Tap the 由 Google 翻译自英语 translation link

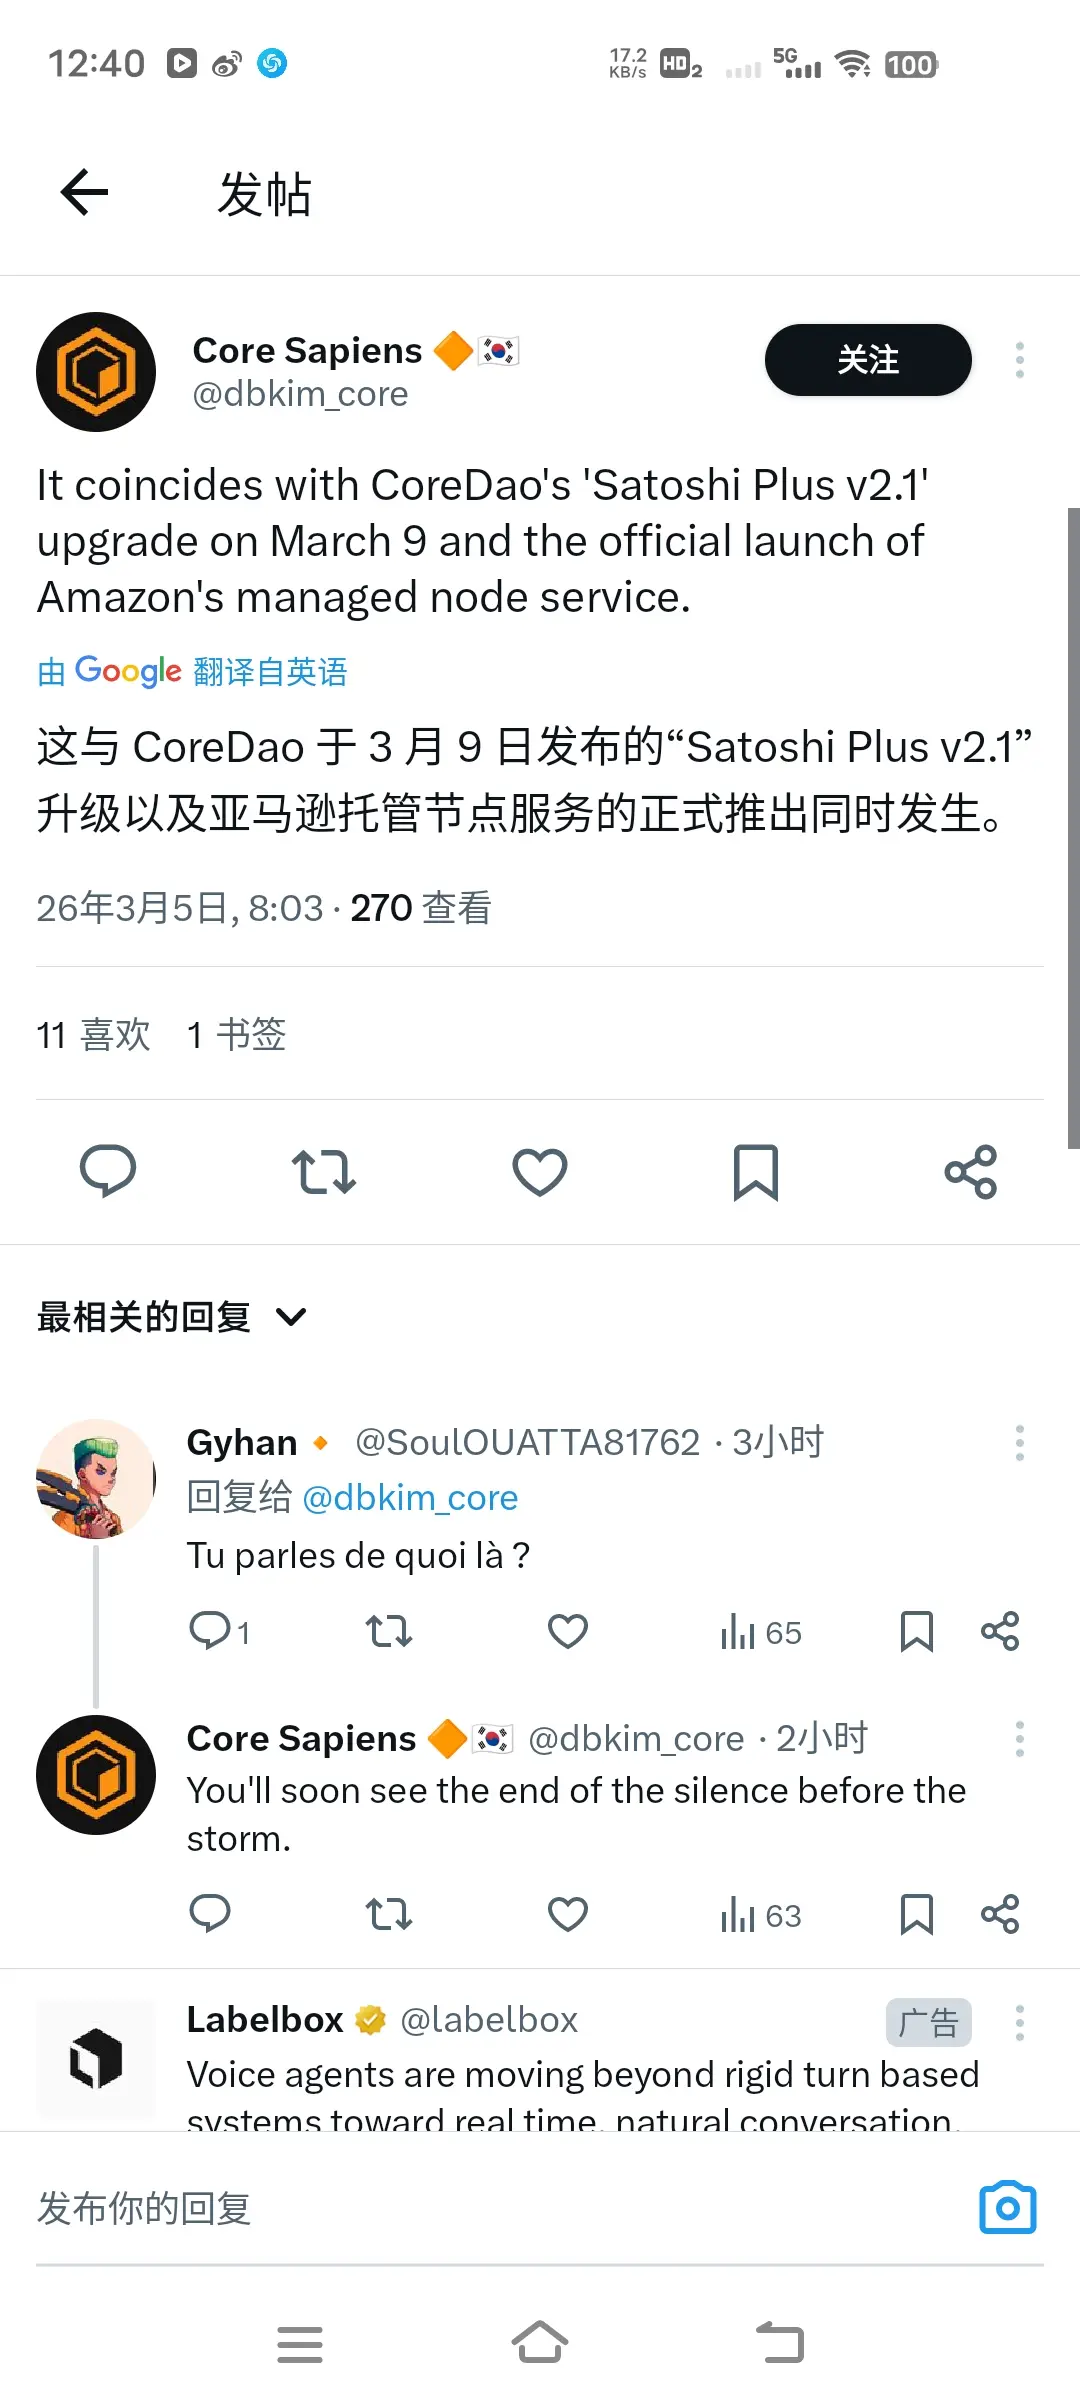pyautogui.click(x=192, y=671)
